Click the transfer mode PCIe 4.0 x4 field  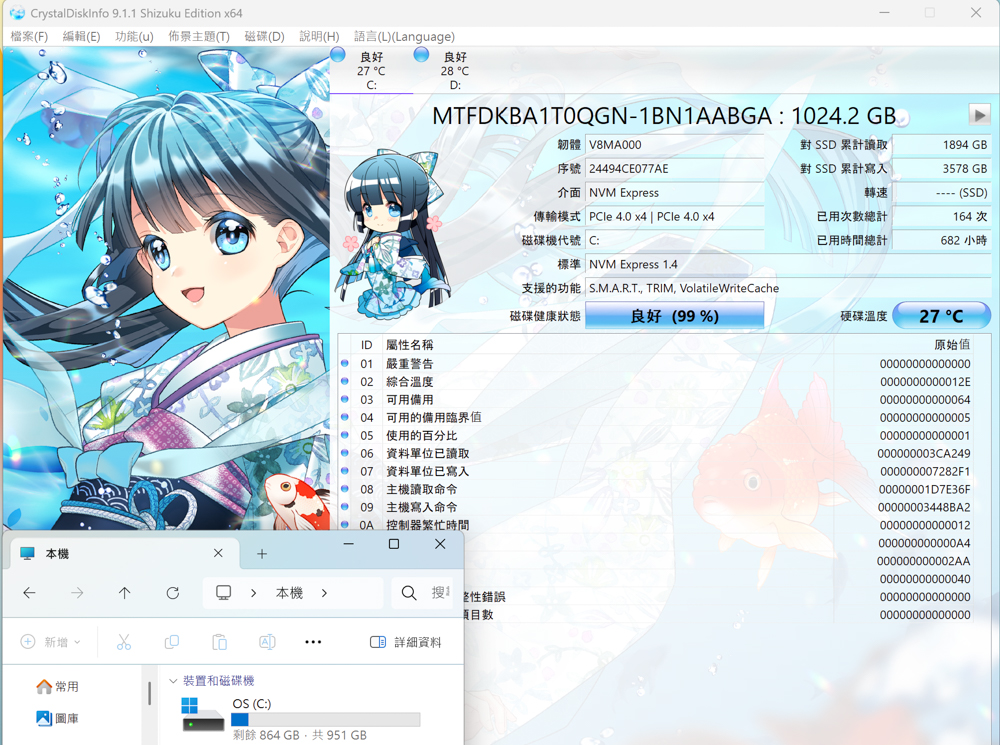(675, 216)
